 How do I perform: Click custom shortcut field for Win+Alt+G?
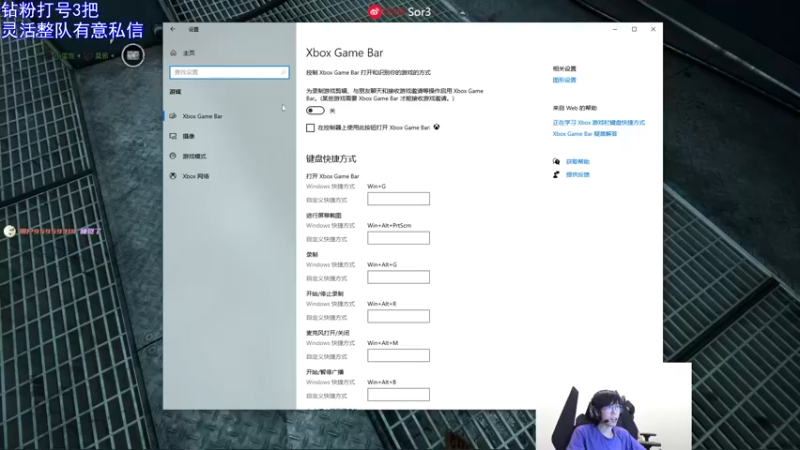(398, 277)
